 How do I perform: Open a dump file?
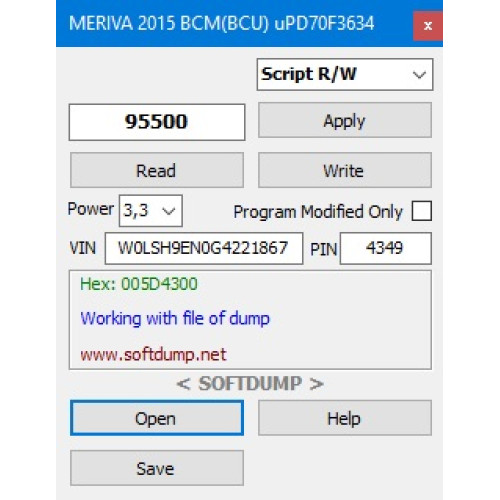157,418
